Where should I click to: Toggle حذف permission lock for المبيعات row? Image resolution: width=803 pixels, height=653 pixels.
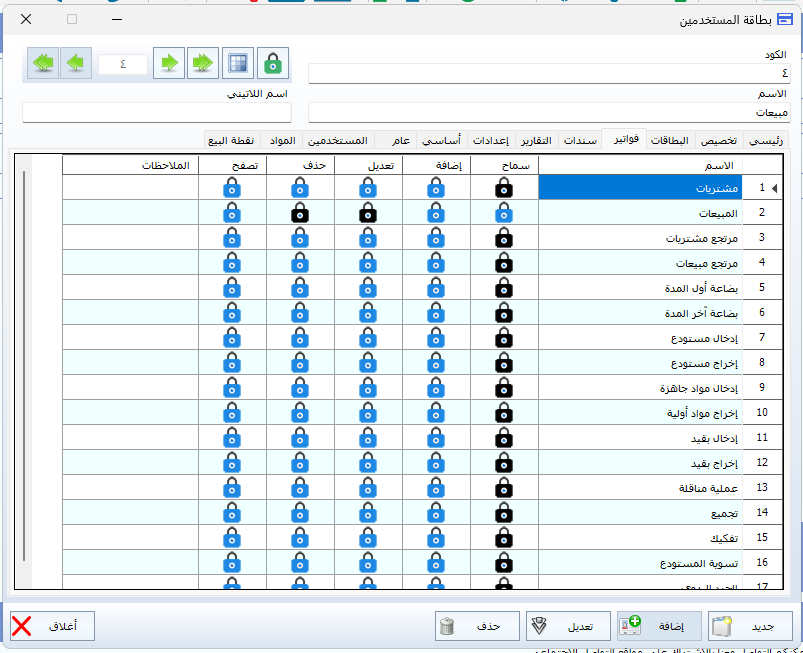299,212
